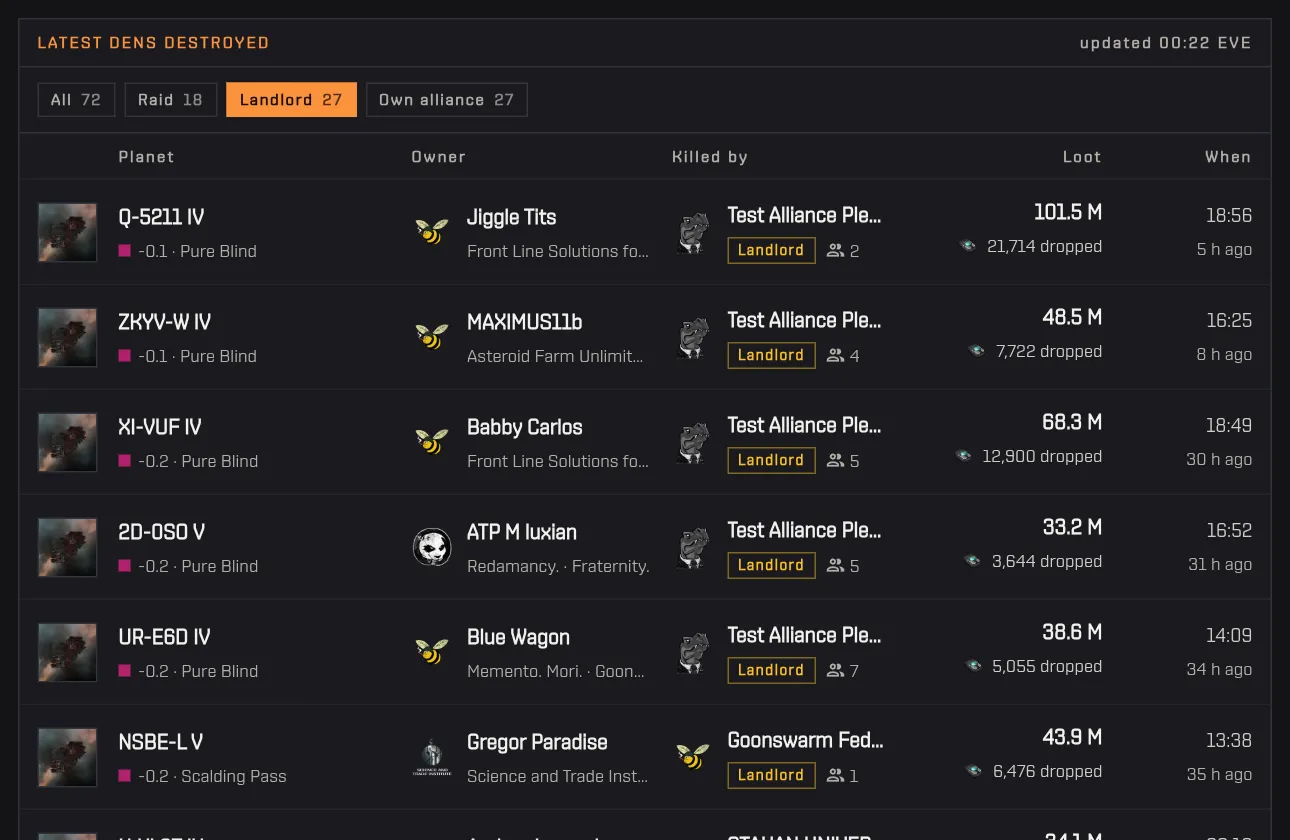Screen dimensions: 1290x840
Task: Click Test Alliance logo in ZKYV-W IV row
Action: pos(693,337)
